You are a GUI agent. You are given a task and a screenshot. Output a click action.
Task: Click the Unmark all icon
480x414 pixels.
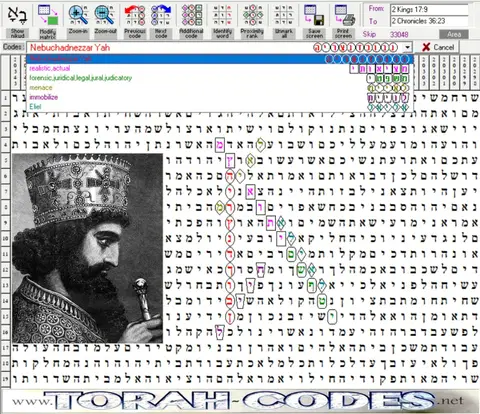[284, 15]
